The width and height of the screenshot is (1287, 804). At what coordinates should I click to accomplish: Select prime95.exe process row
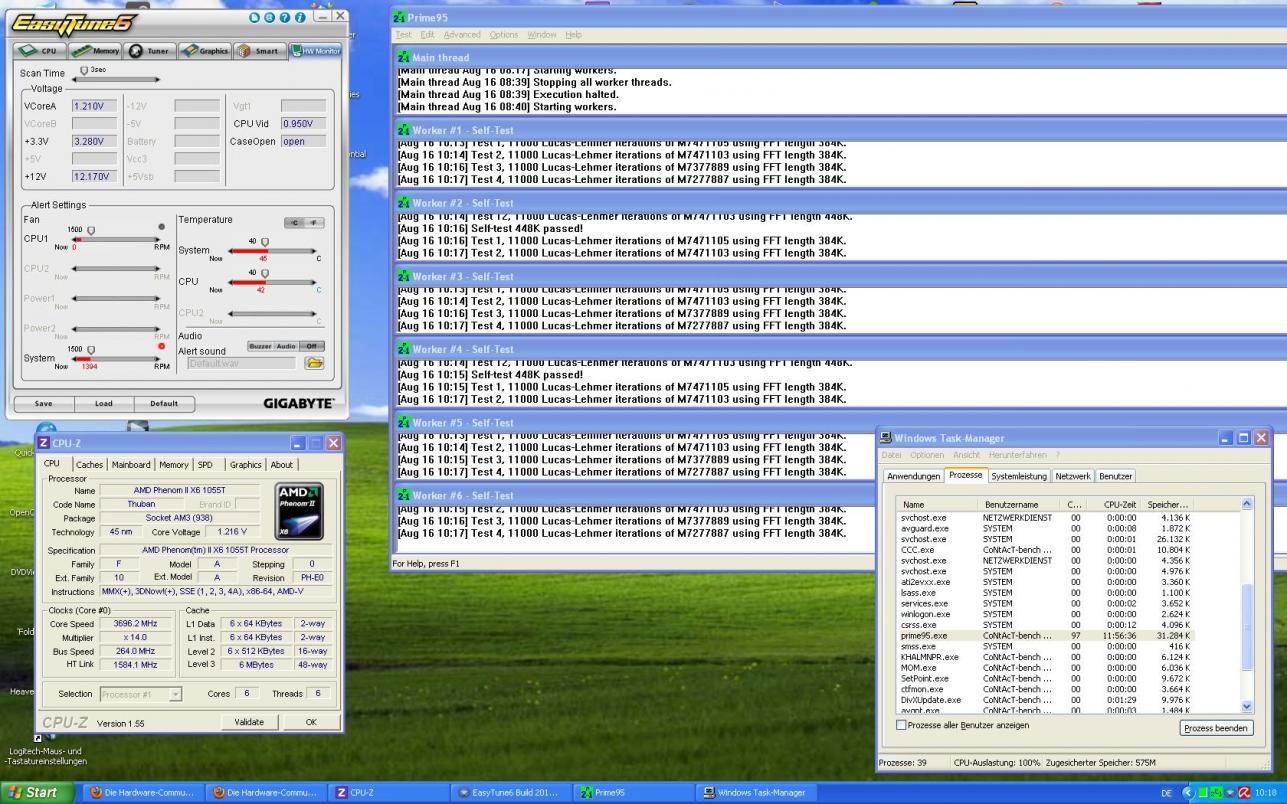1046,635
